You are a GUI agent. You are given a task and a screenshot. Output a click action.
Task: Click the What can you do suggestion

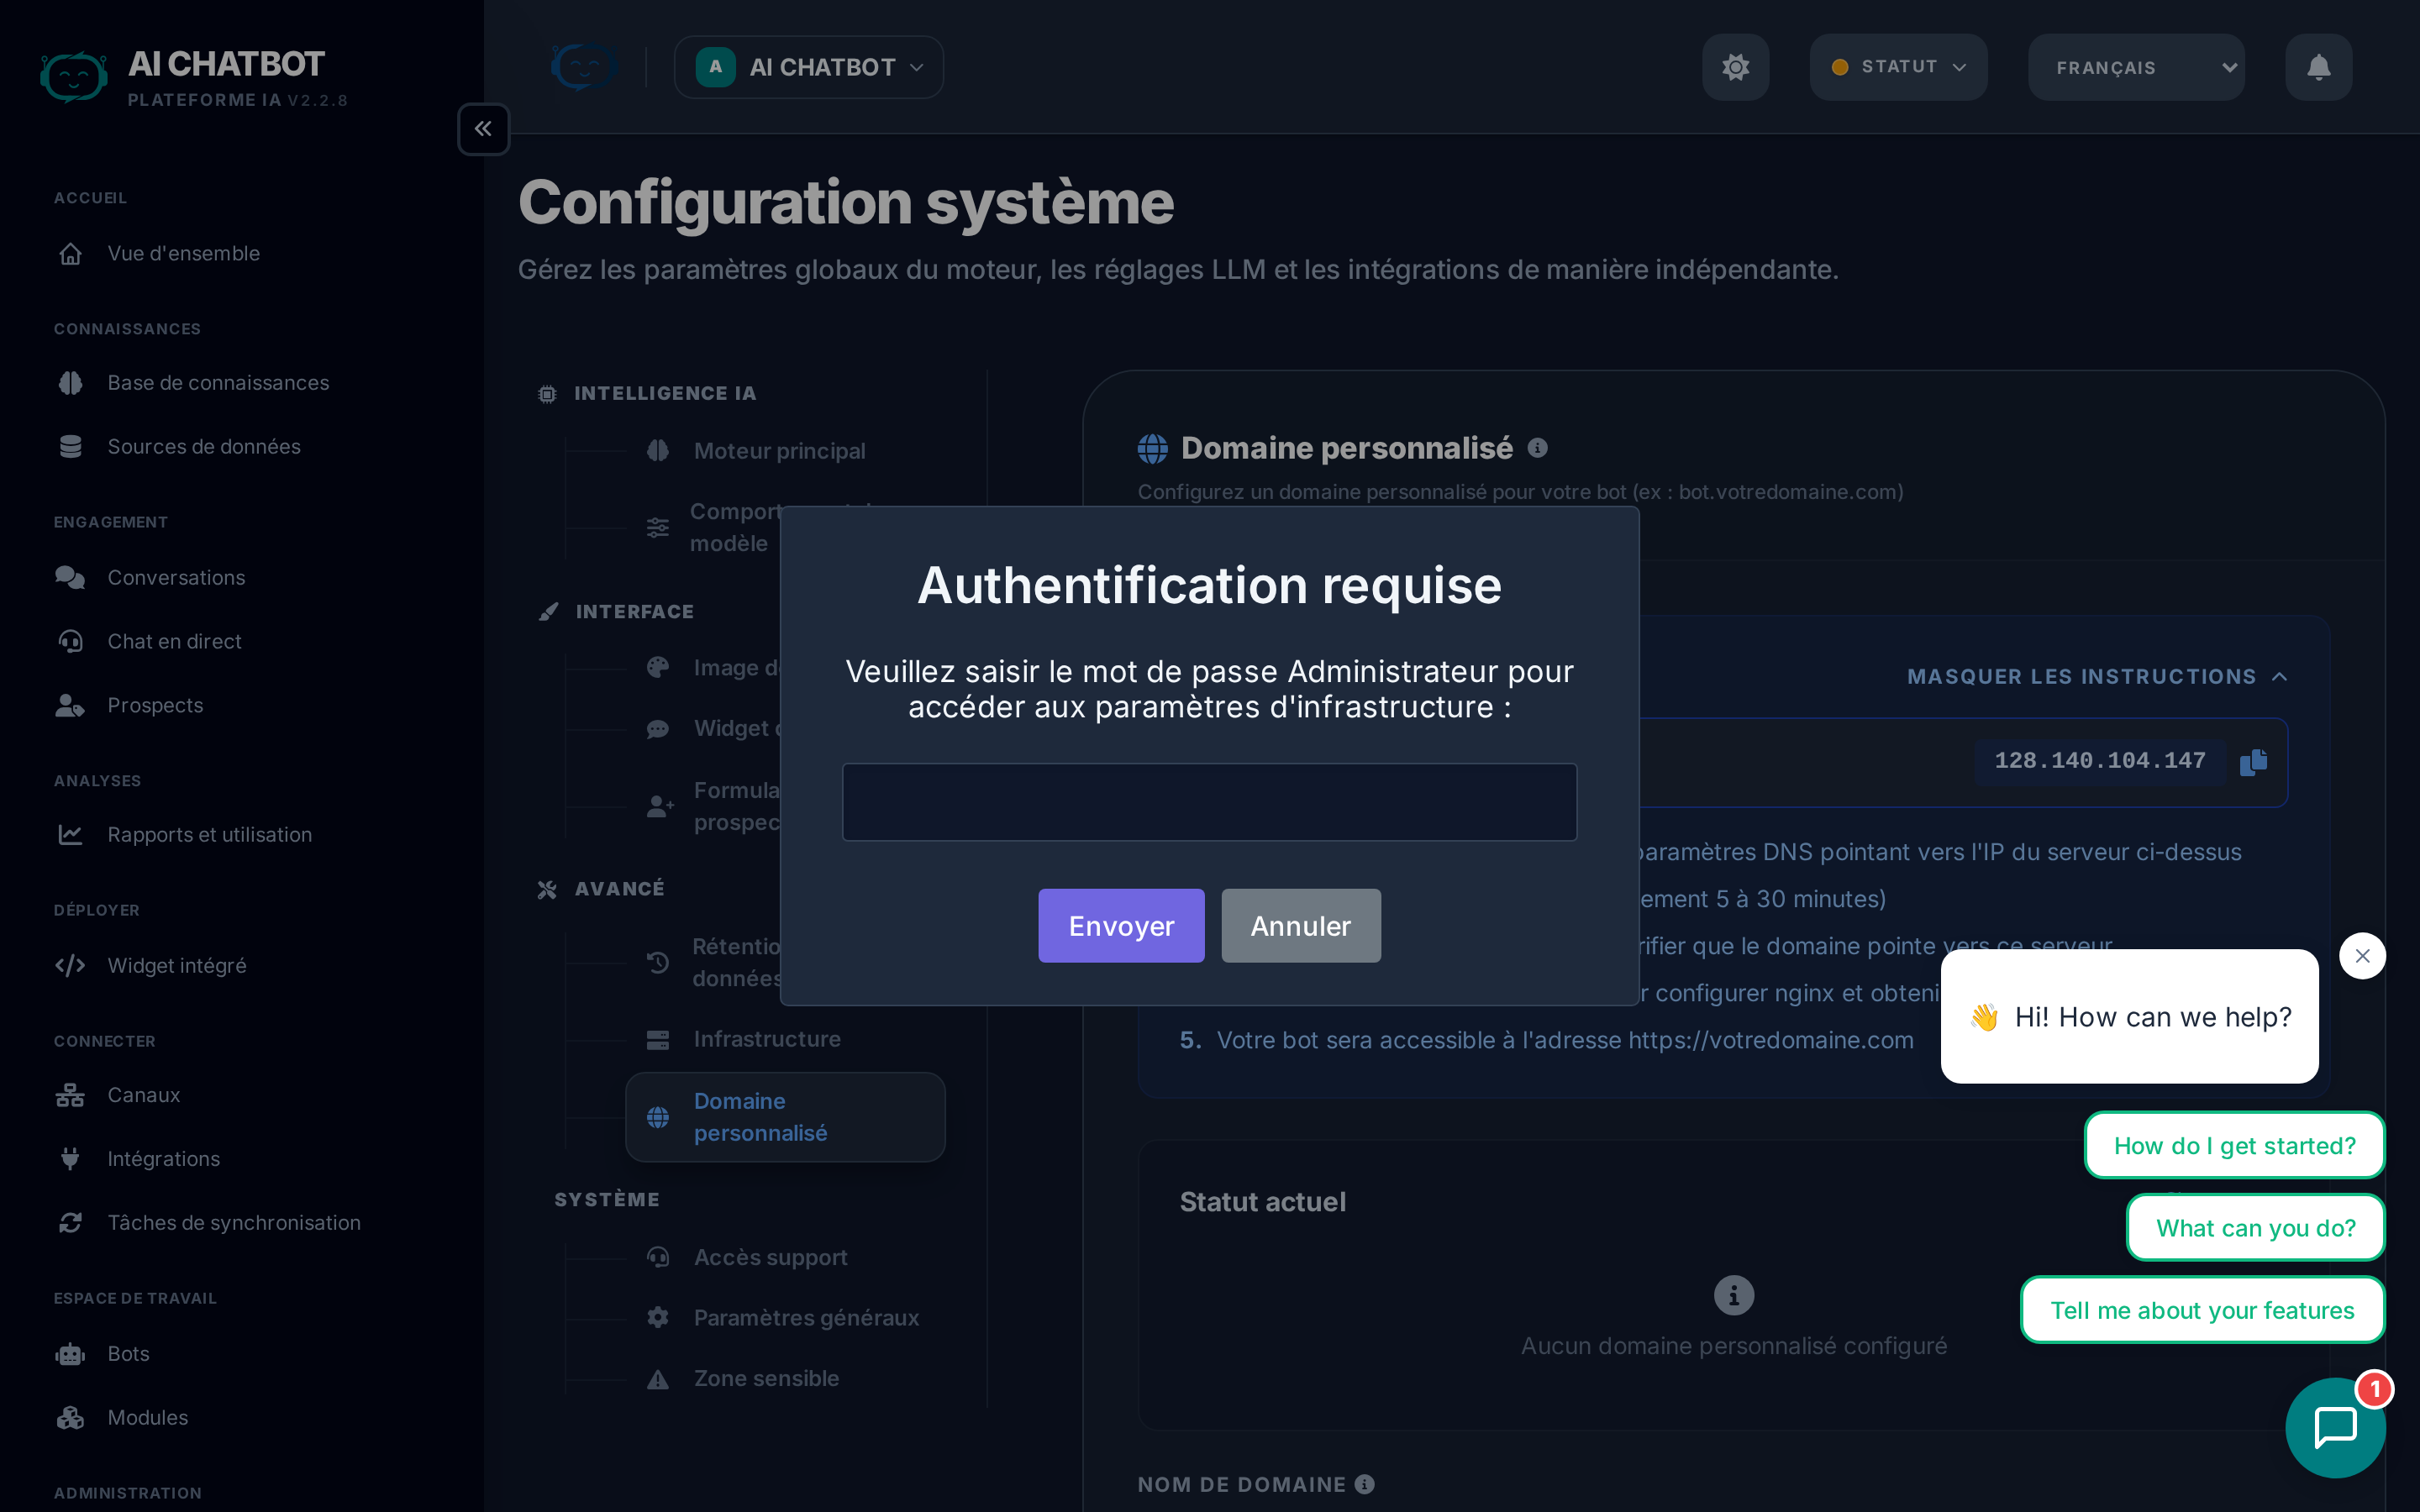click(2256, 1227)
